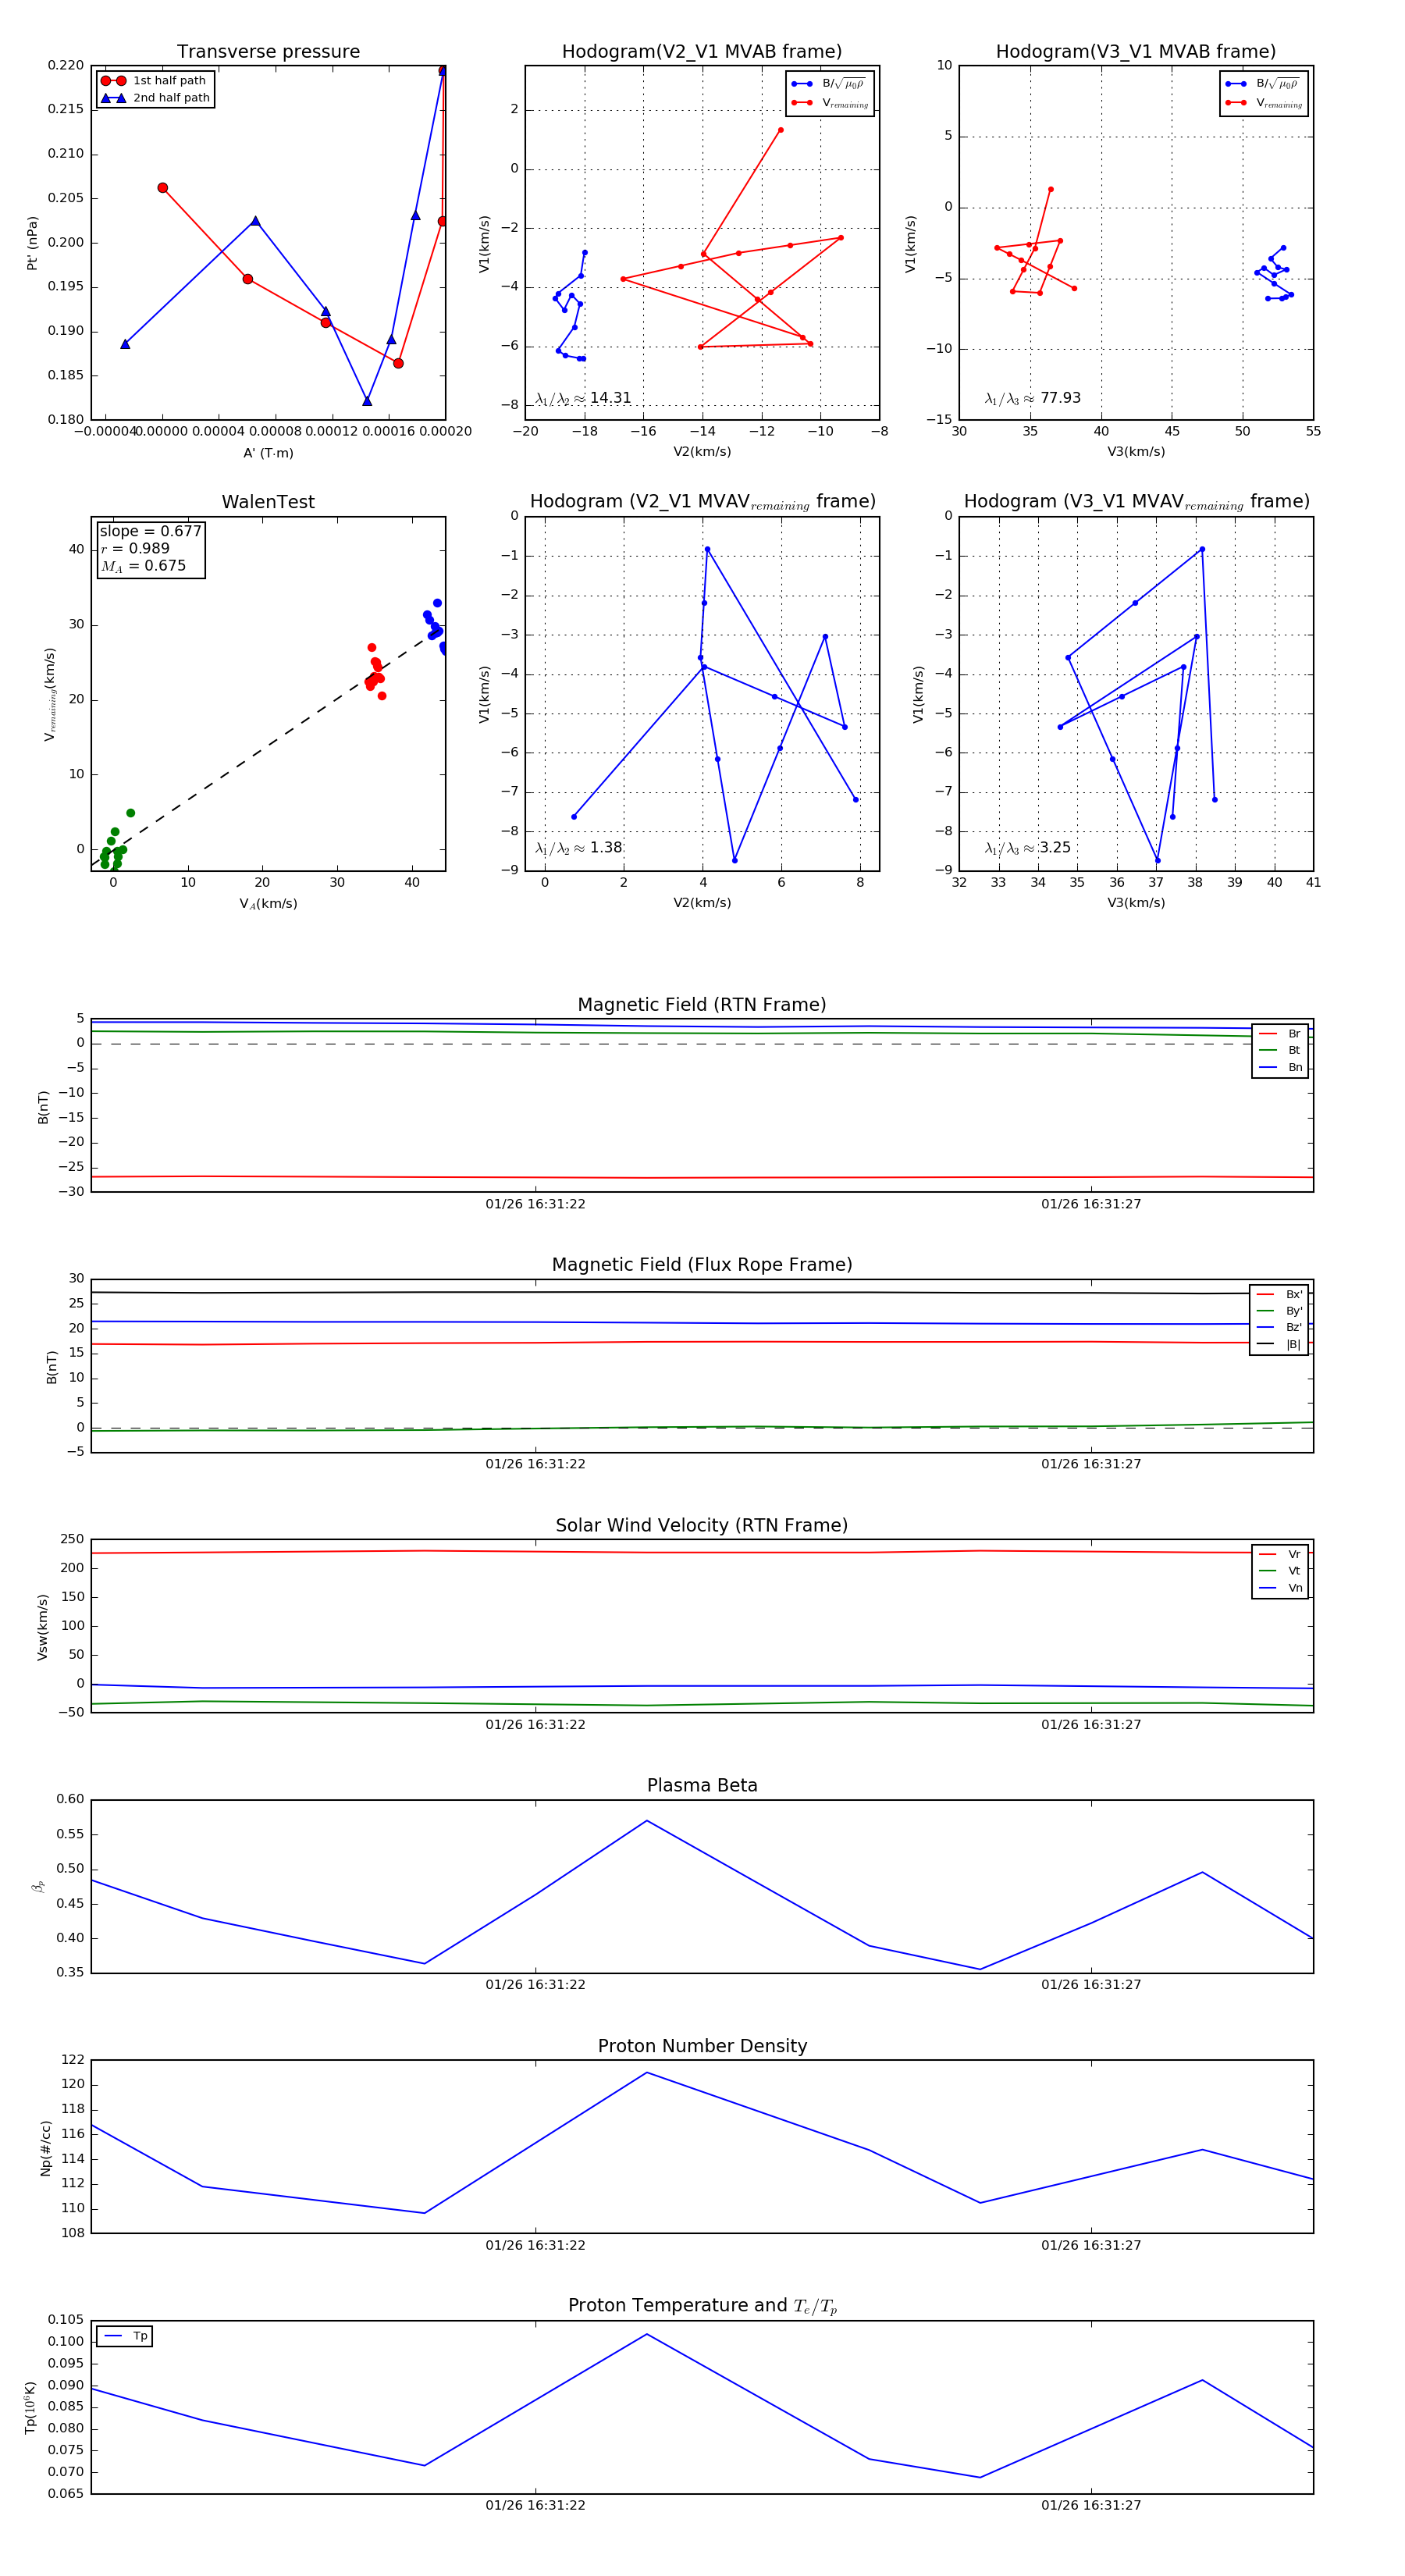Click the 'Plasma Beta' plot title
Screen dimensions: 1405x2576
point(702,1786)
